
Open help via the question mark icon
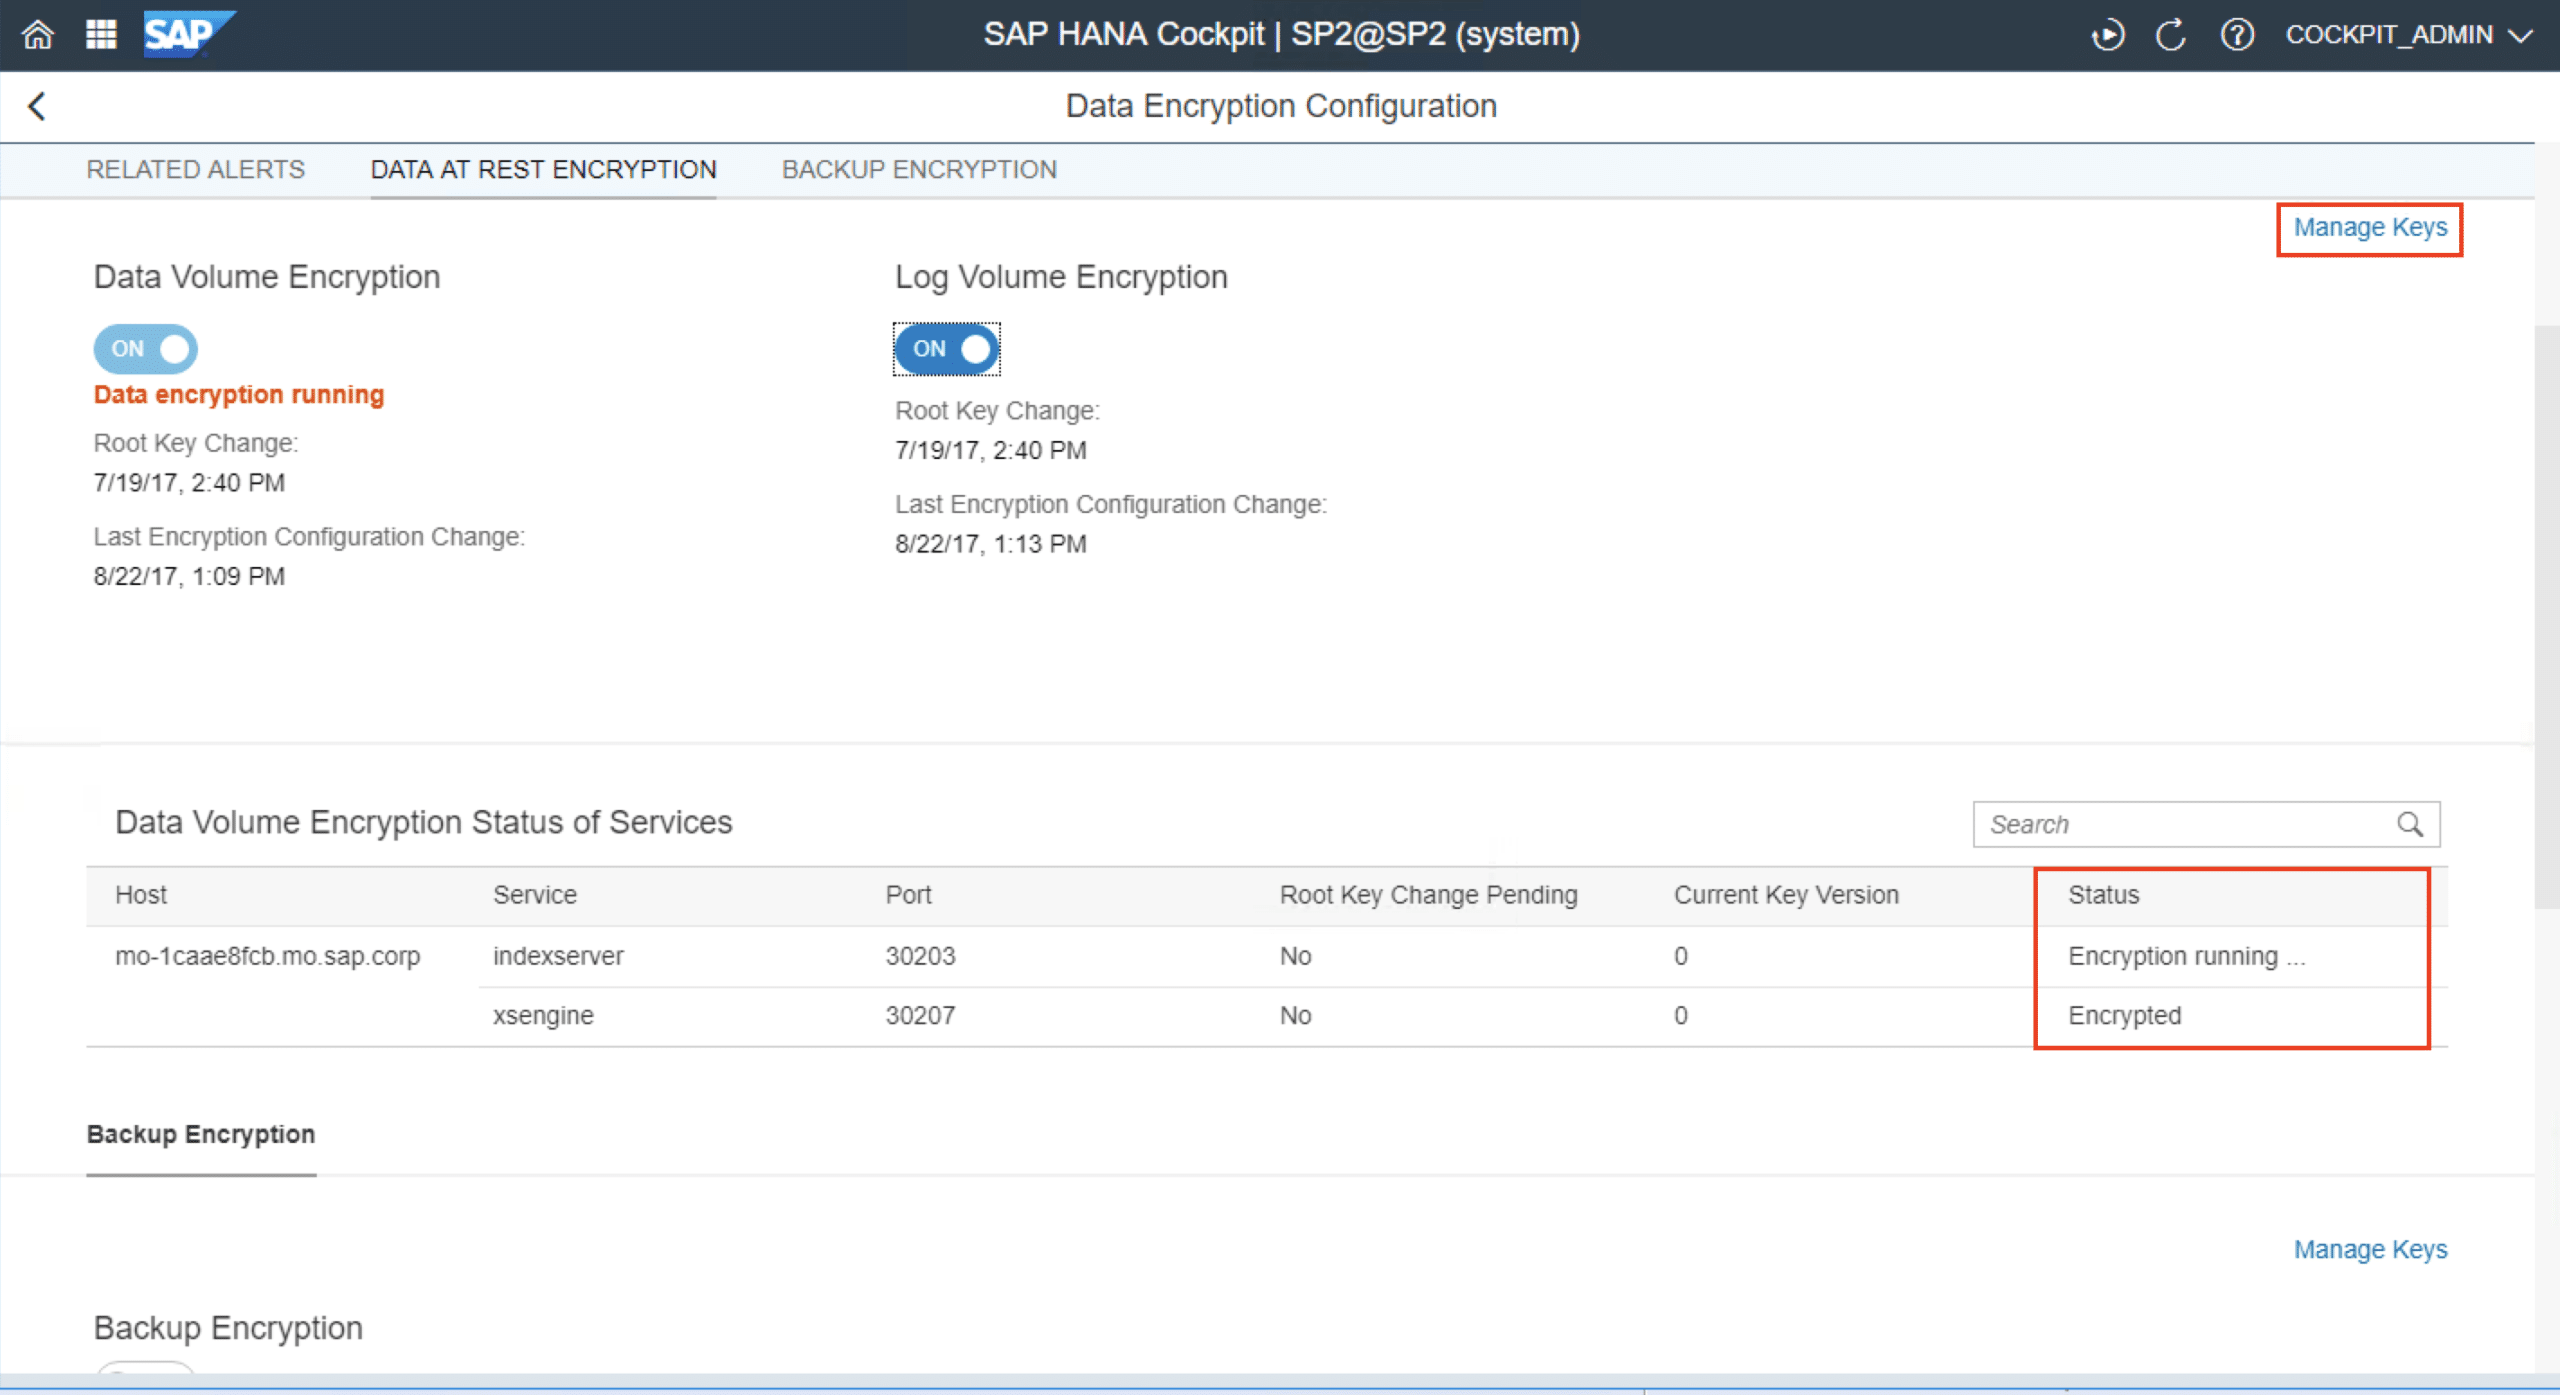2237,36
